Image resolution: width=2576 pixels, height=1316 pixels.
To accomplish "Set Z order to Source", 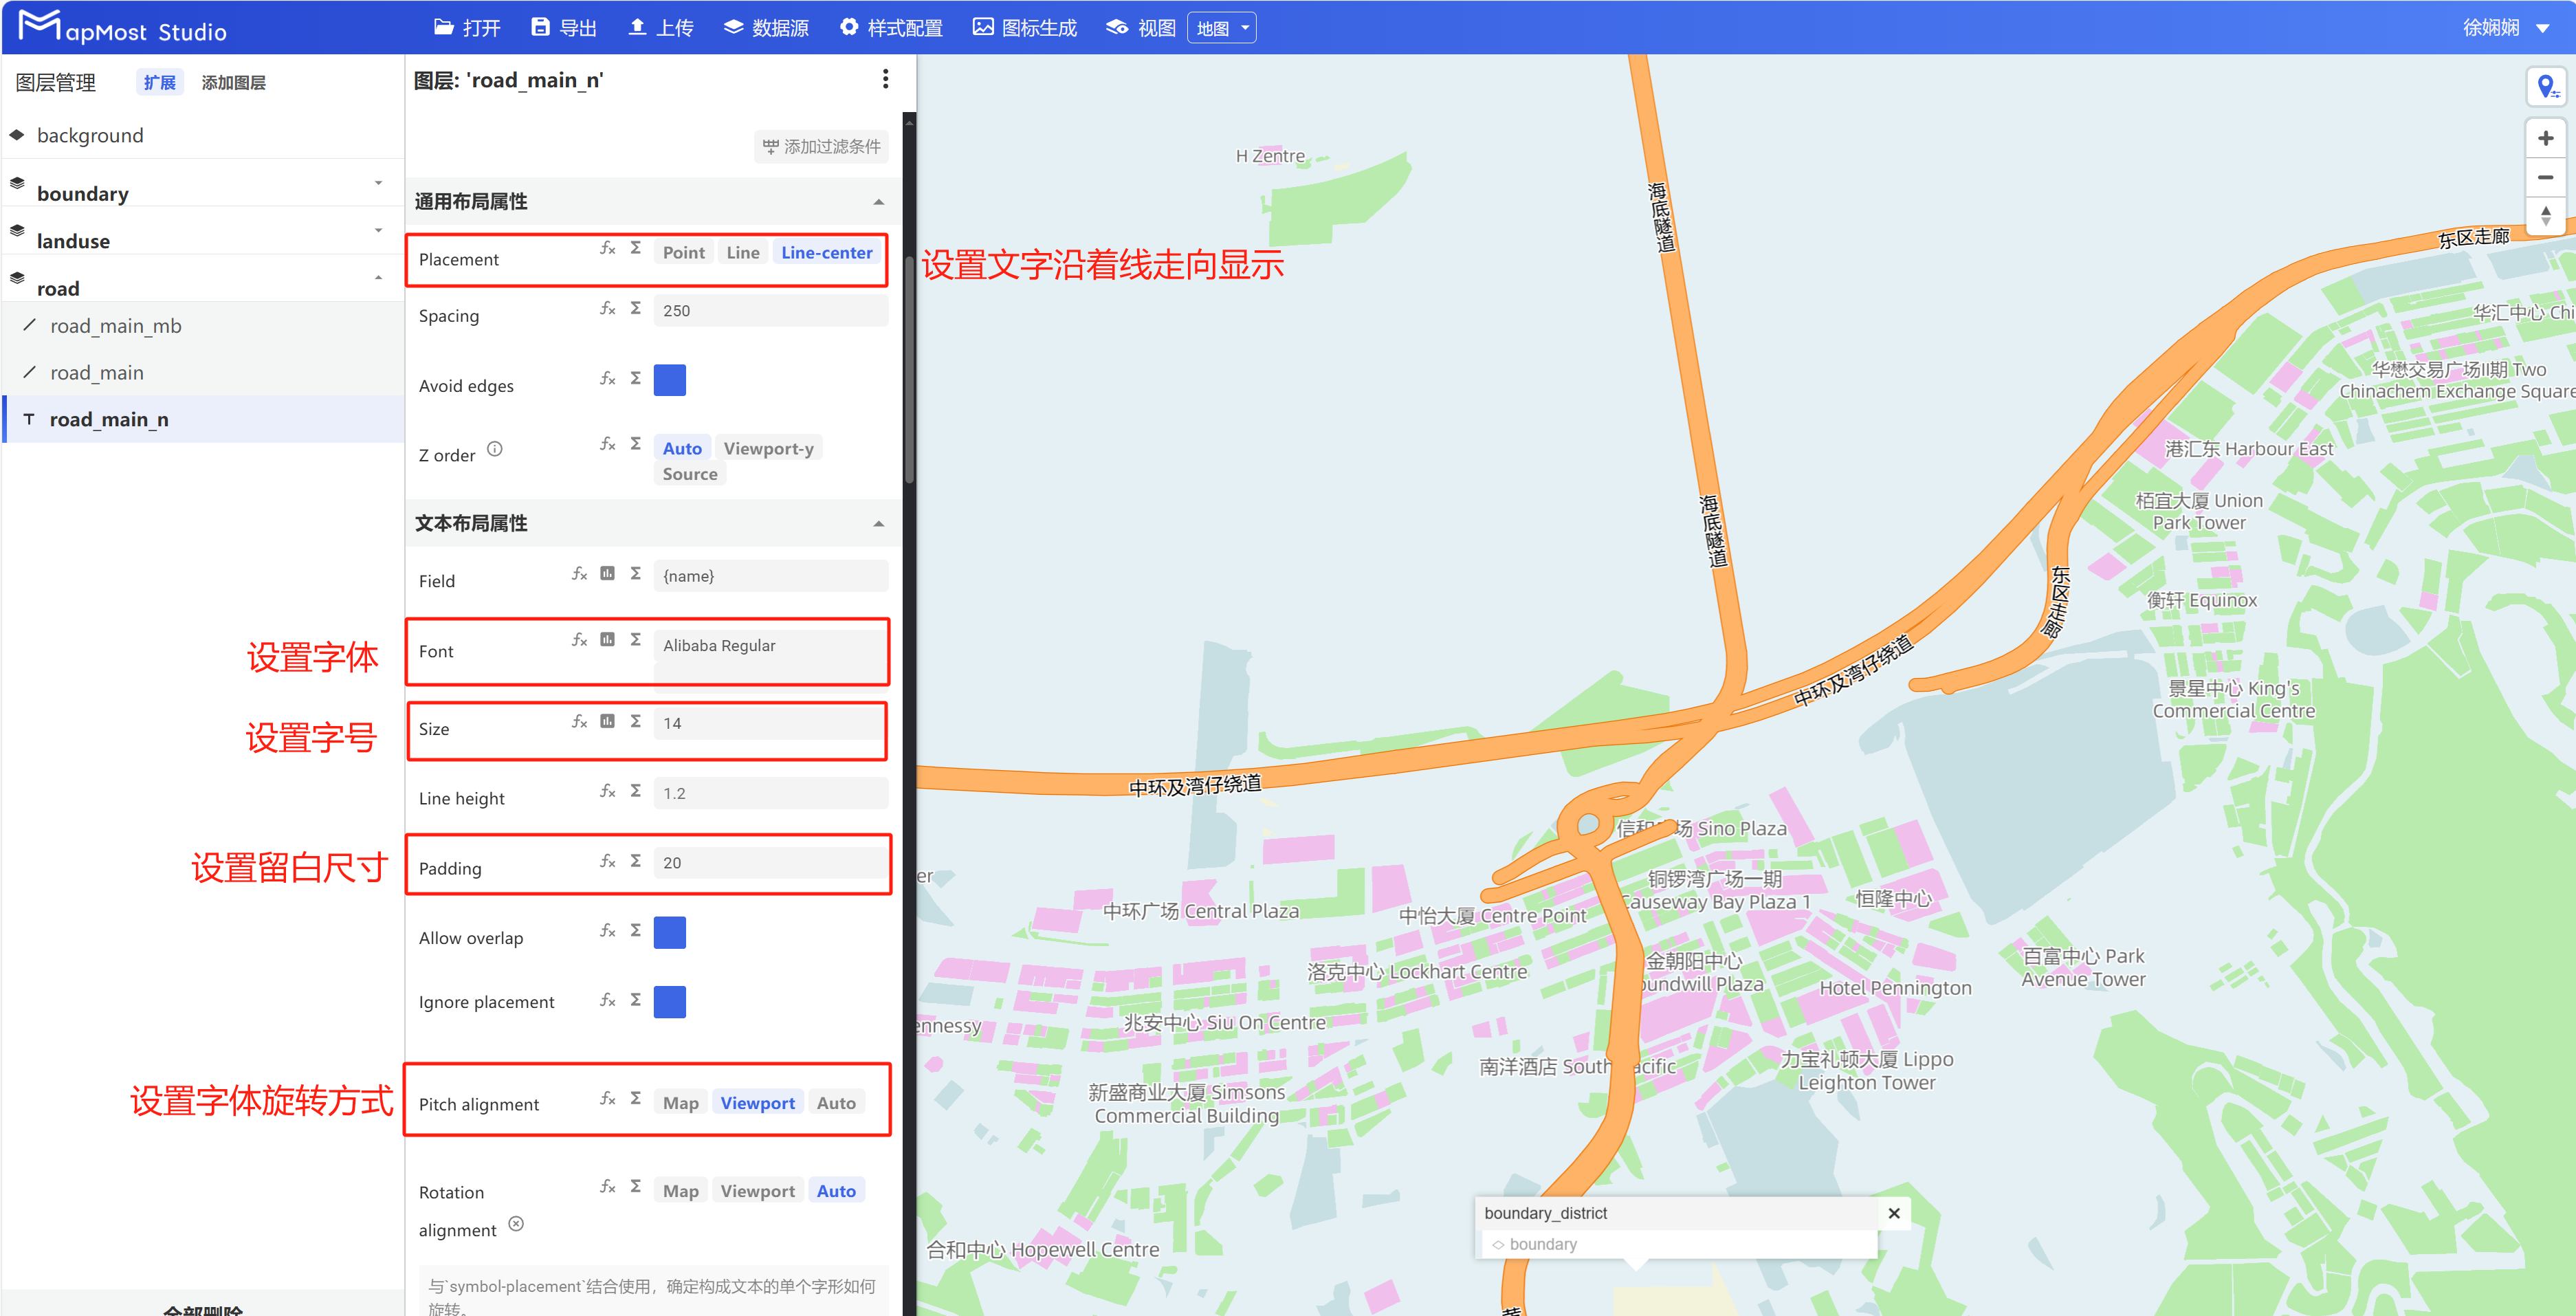I will click(690, 475).
